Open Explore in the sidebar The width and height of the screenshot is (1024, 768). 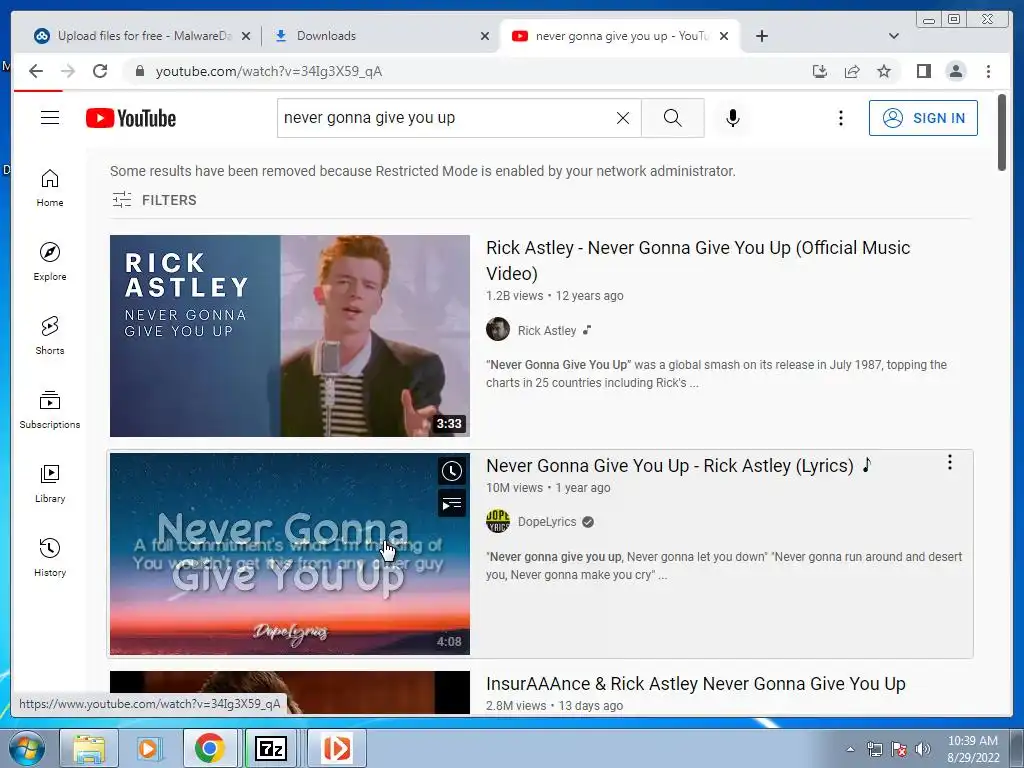(50, 262)
